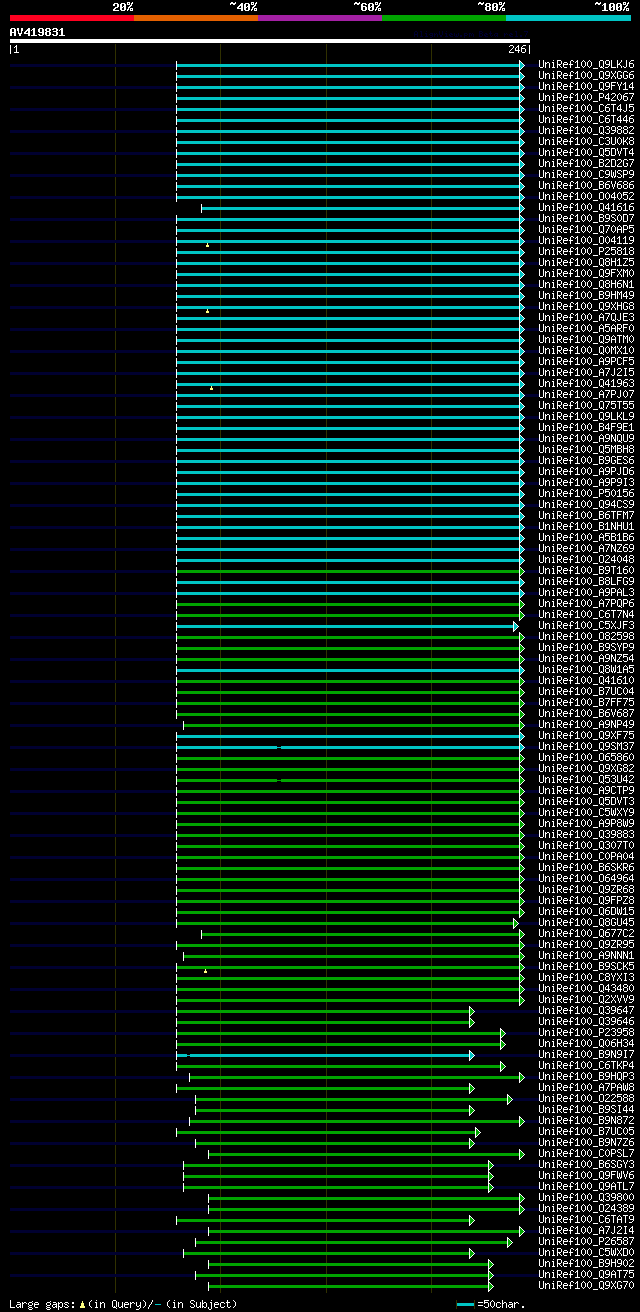Open hit UniRef100_C6T4J5

tap(586, 108)
